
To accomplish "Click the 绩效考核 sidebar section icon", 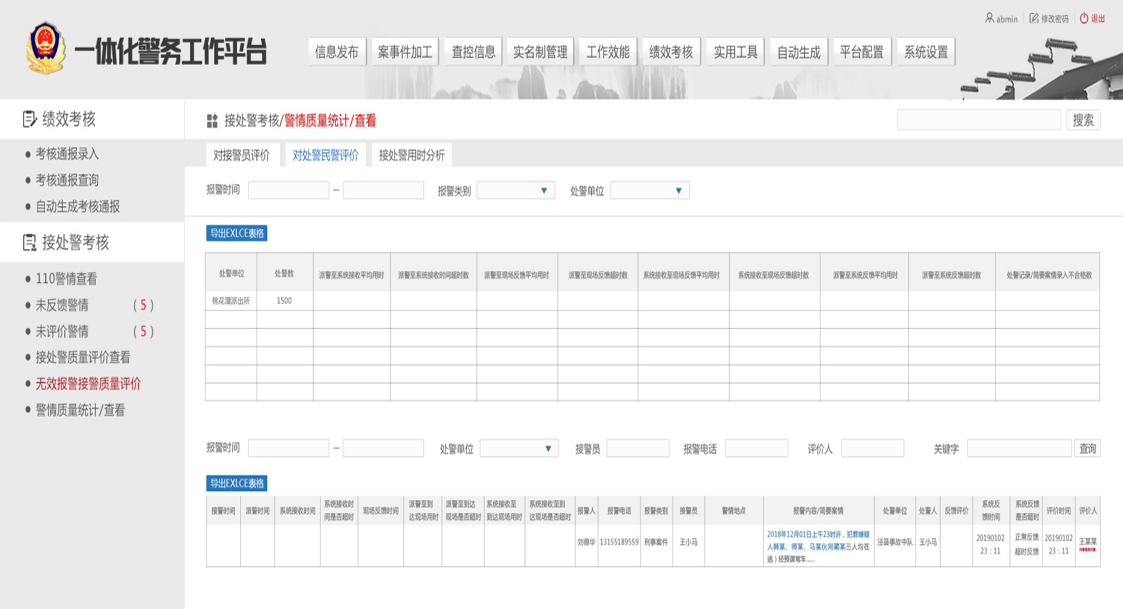I will pyautogui.click(x=29, y=119).
